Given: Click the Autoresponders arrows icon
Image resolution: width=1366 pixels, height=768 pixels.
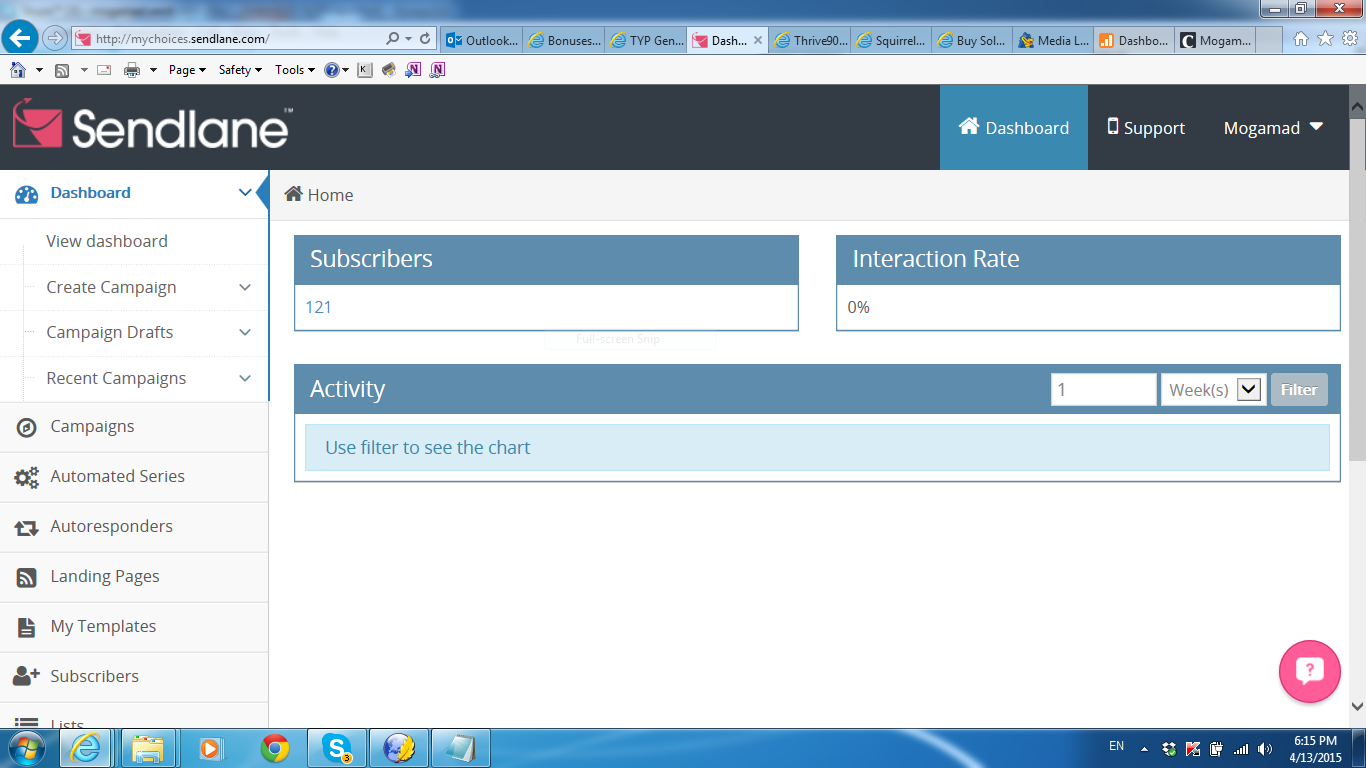Looking at the screenshot, I should coord(26,527).
